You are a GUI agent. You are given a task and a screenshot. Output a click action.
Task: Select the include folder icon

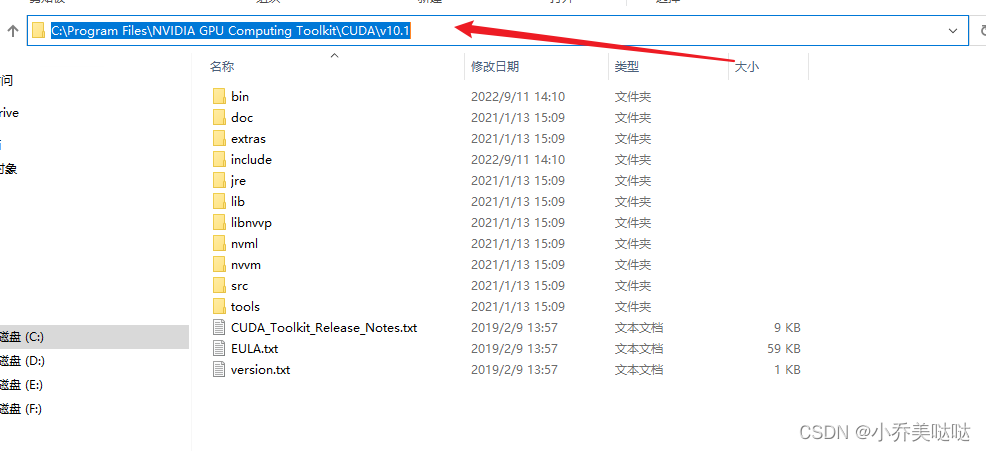point(219,160)
